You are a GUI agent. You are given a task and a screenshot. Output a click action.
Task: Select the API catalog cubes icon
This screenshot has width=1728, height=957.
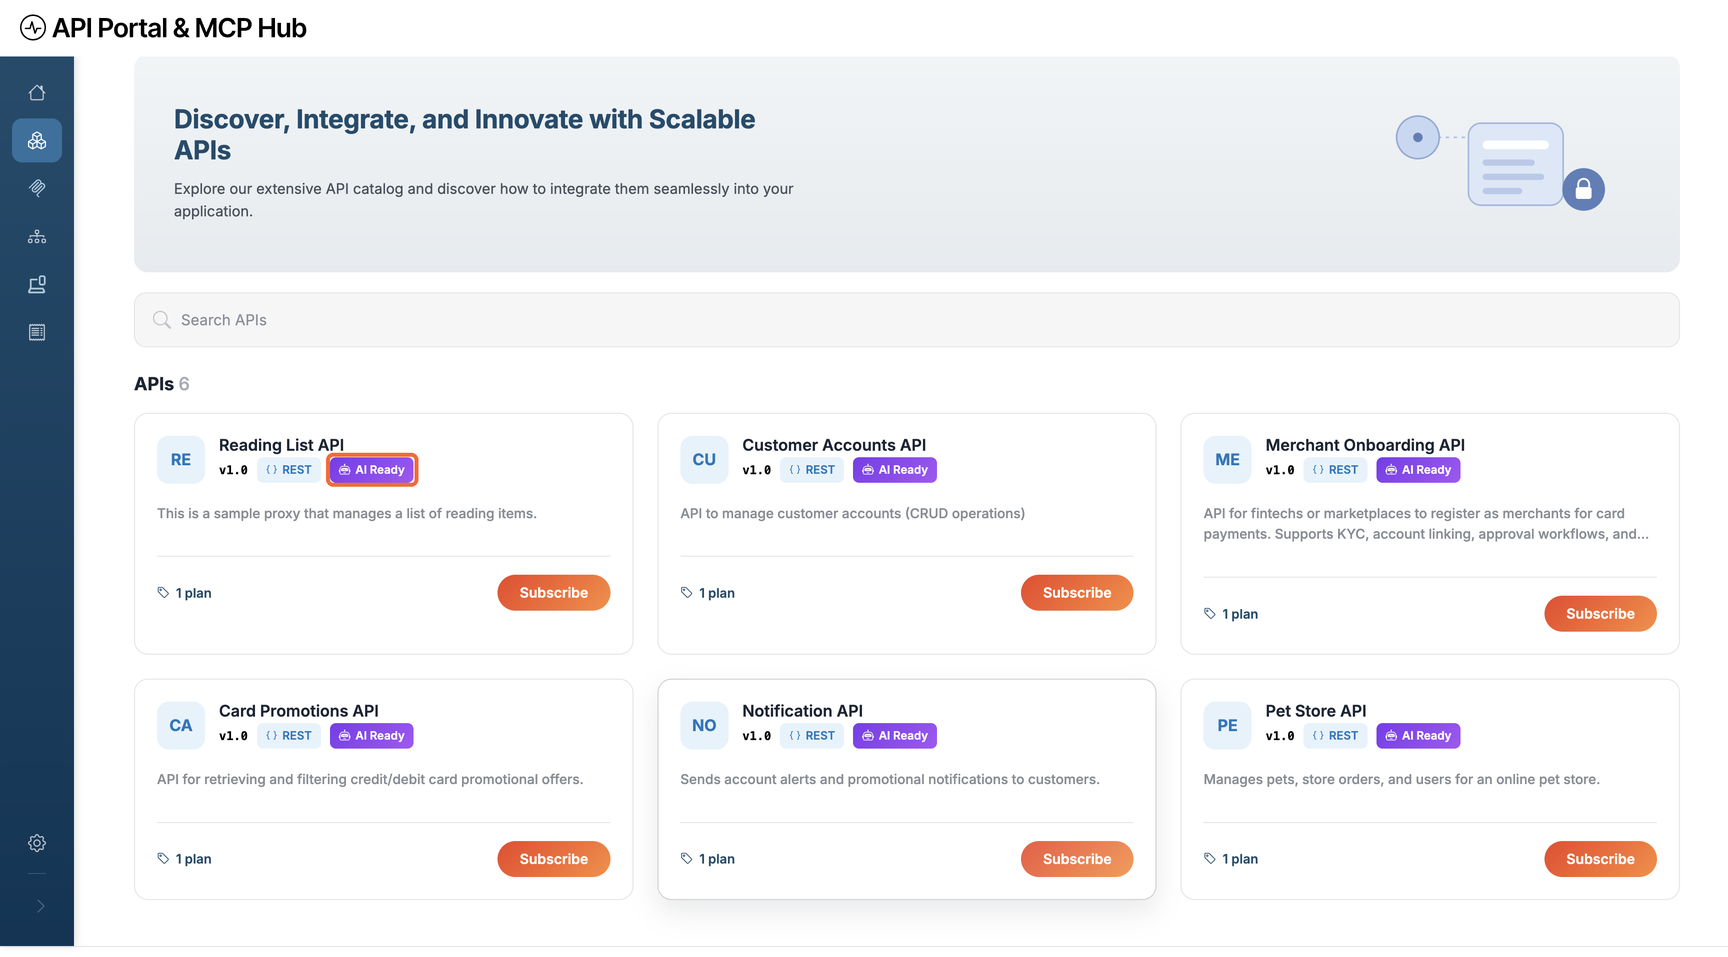(x=37, y=141)
